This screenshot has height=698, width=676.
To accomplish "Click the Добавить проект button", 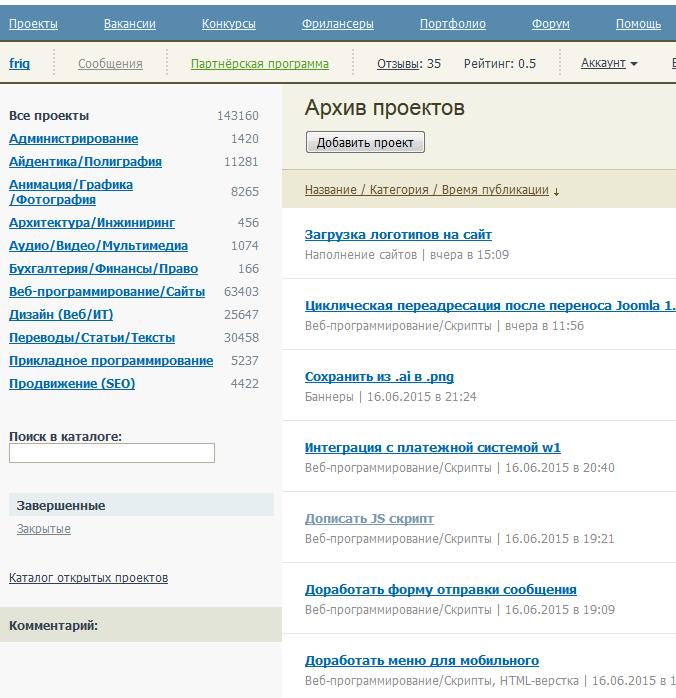I will (x=365, y=143).
